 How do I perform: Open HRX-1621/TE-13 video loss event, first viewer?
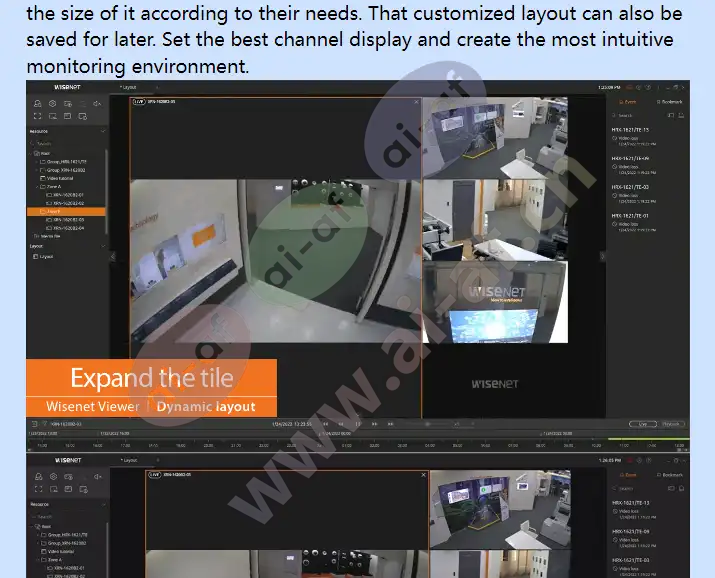pyautogui.click(x=634, y=137)
